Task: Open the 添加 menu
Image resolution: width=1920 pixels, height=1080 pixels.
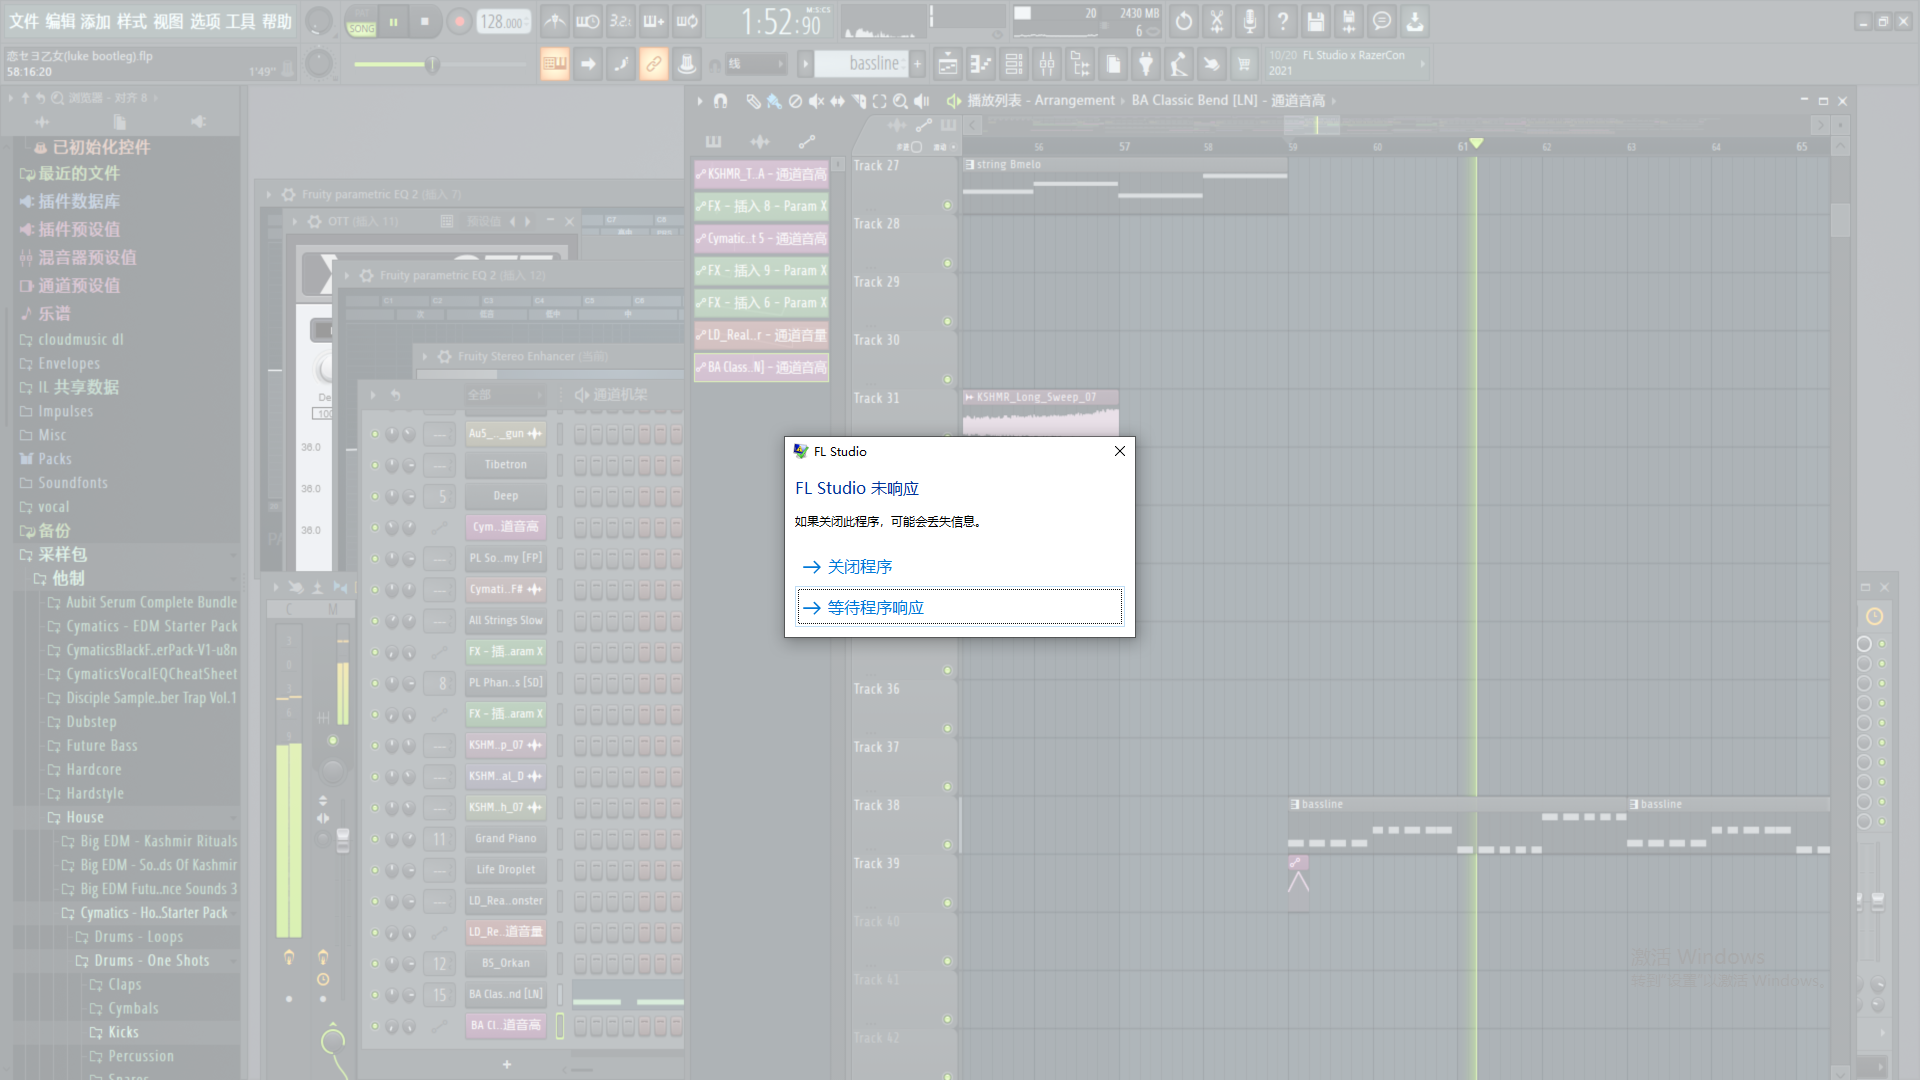Action: [96, 21]
